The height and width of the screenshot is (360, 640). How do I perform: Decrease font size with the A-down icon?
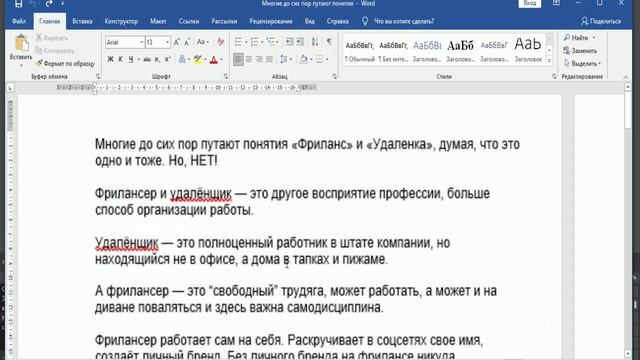tap(187, 42)
